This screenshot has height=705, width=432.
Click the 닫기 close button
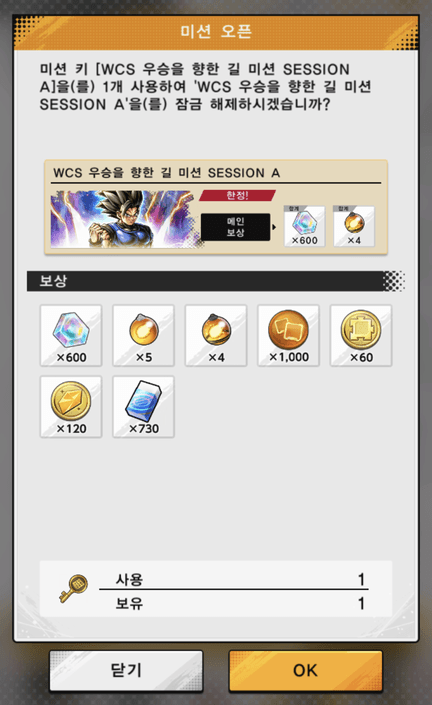point(126,670)
